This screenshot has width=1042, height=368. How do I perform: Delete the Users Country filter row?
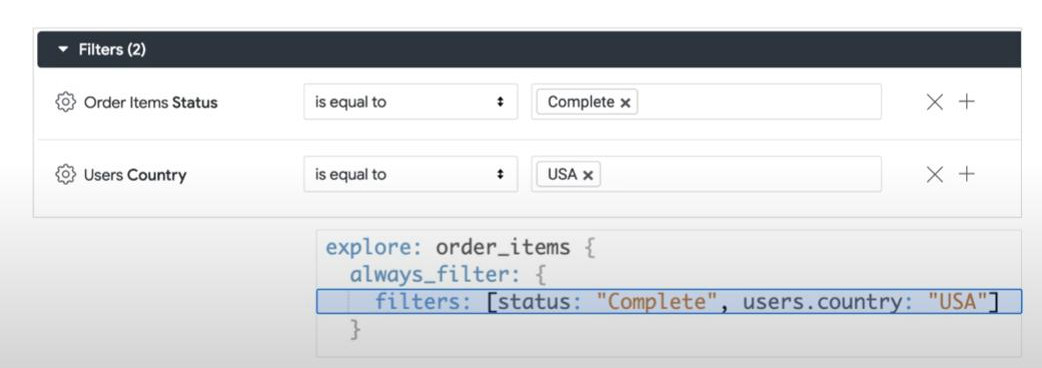point(934,174)
